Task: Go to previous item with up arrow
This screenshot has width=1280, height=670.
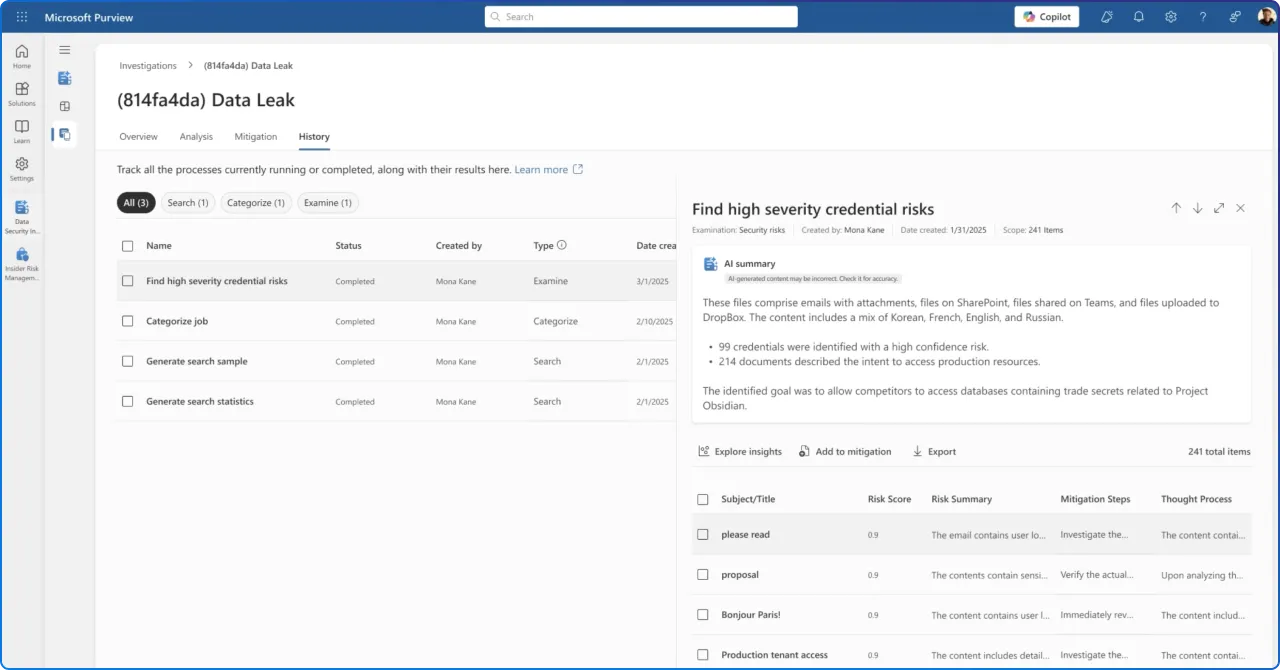Action: [x=1176, y=208]
